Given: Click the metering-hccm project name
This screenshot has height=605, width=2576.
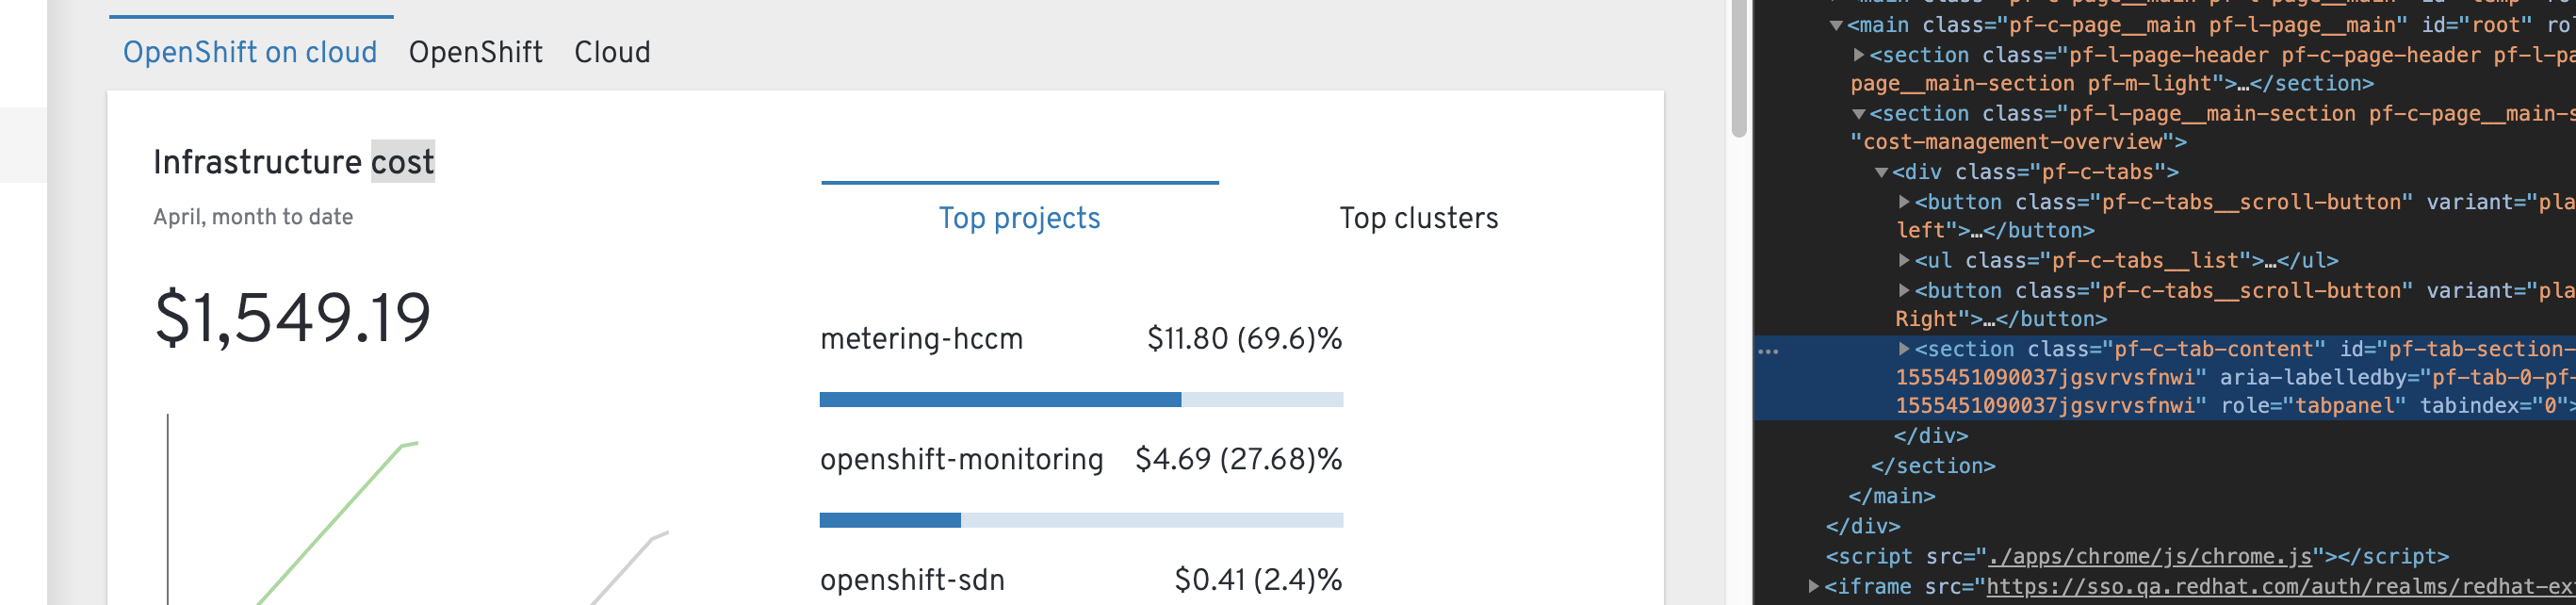Looking at the screenshot, I should (921, 339).
